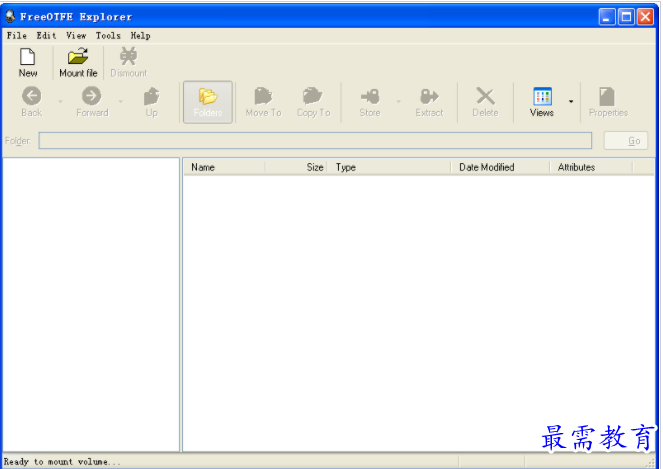The image size is (663, 469).
Task: Click the Move To icon
Action: coord(263,96)
